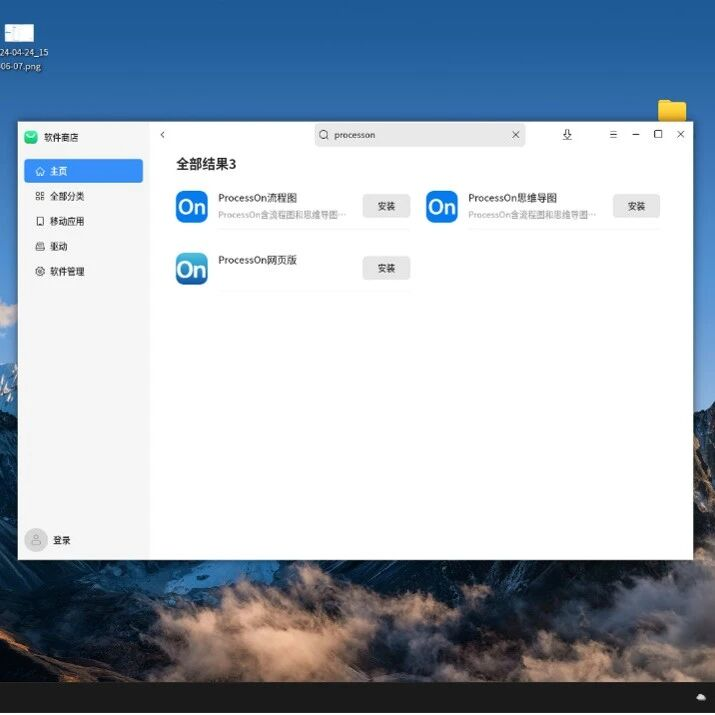
Task: Open the hamburger main menu
Action: (x=613, y=135)
